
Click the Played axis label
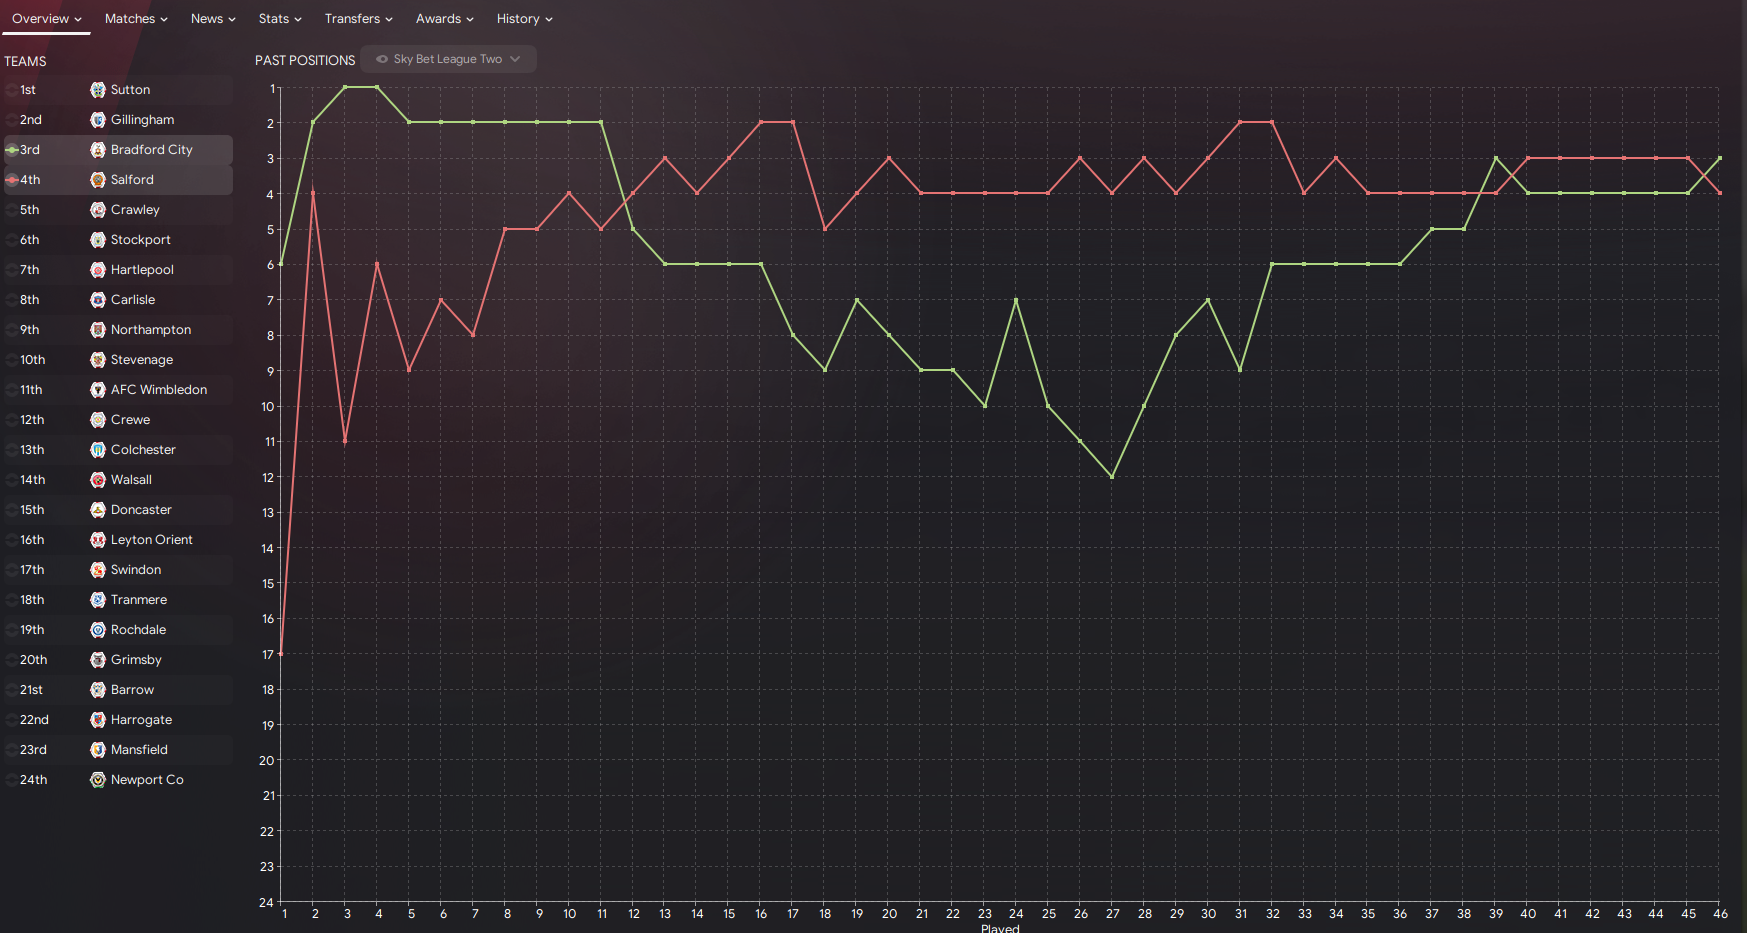pos(1000,928)
